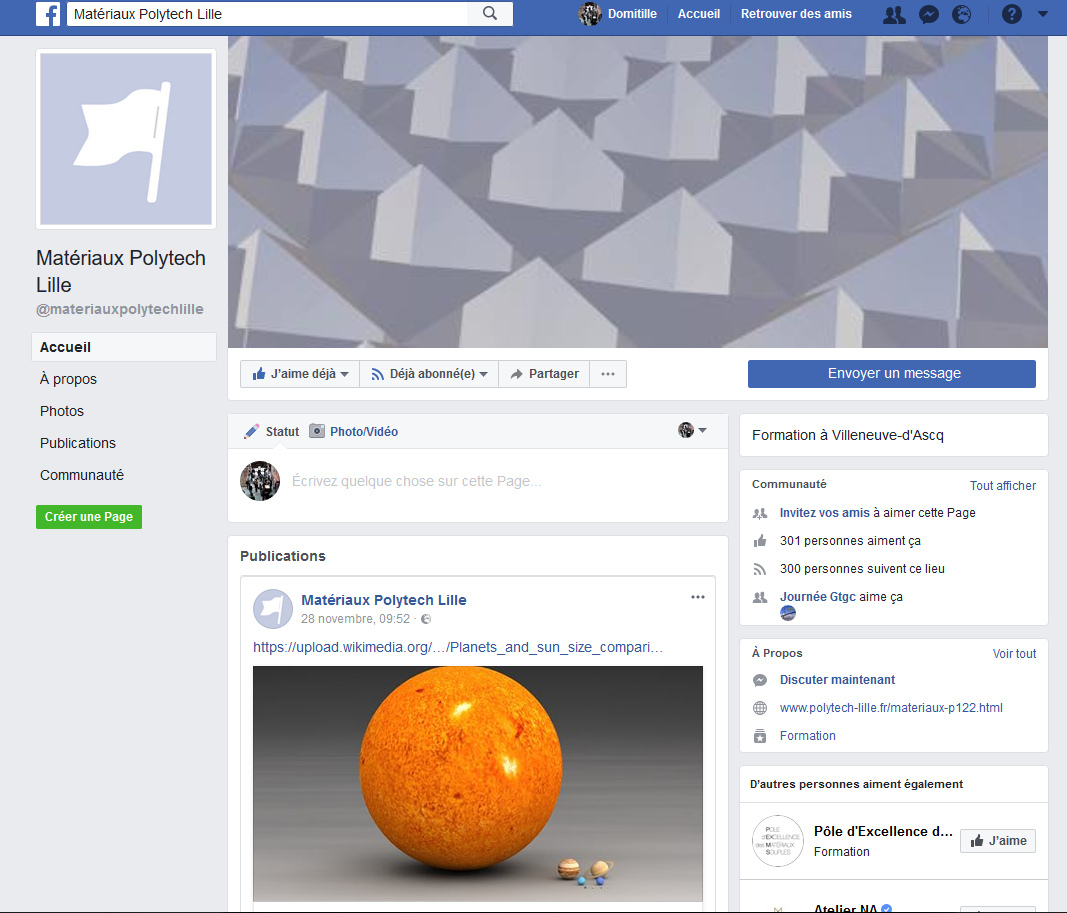The width and height of the screenshot is (1067, 913).
Task: Click the composer user avatar
Action: [260, 481]
